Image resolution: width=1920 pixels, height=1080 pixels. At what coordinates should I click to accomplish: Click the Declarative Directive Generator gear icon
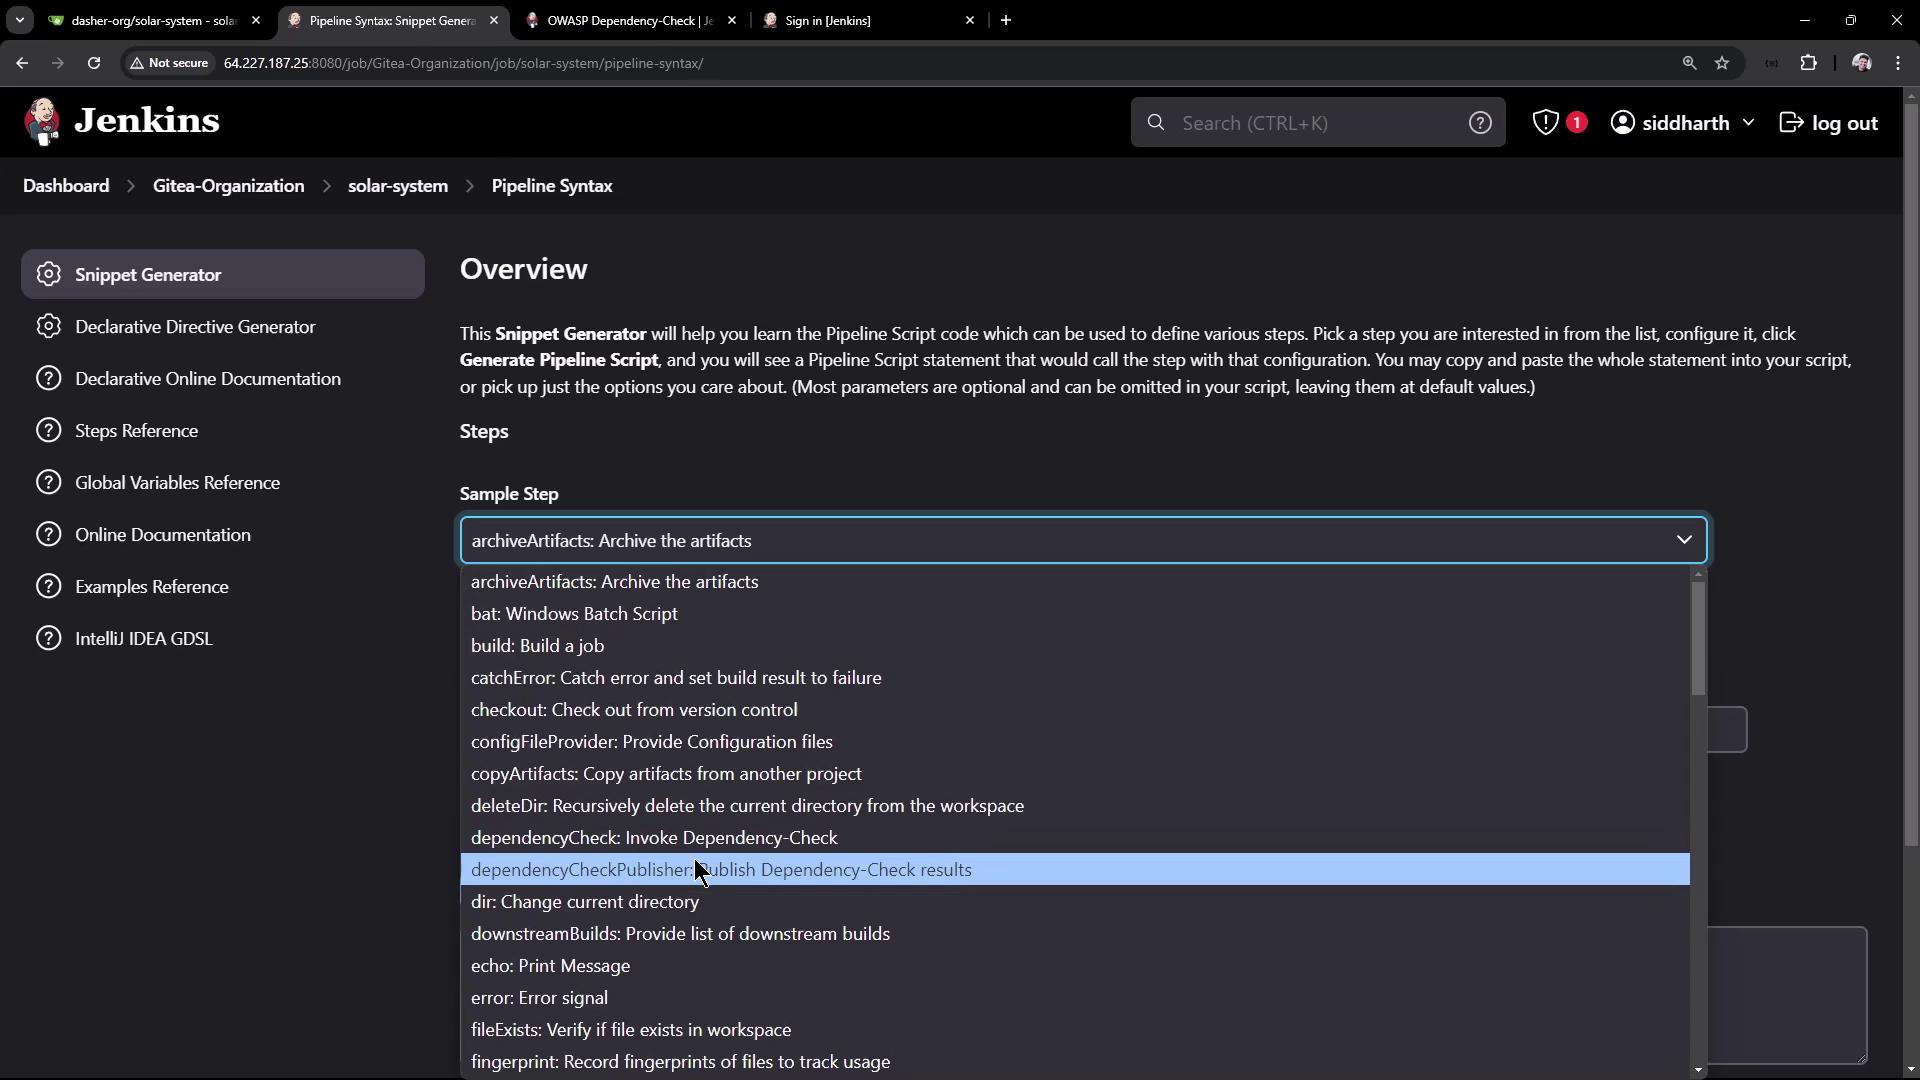pyautogui.click(x=48, y=326)
